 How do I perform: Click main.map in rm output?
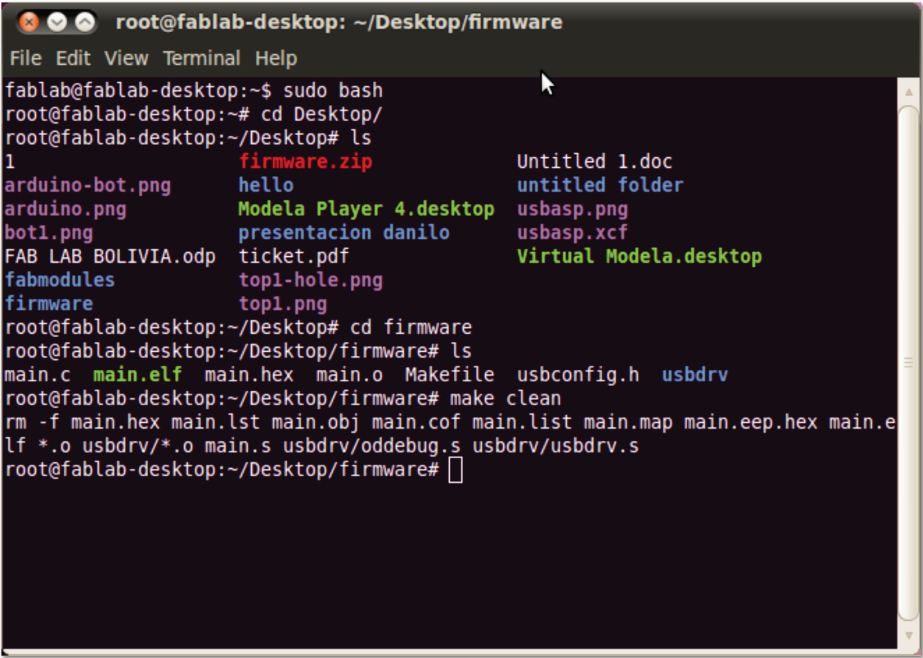(628, 423)
